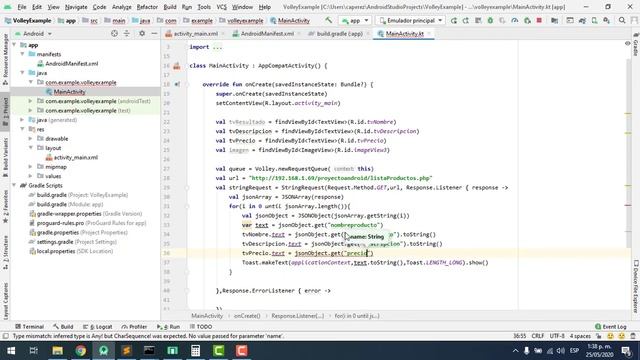The image size is (640, 360).
Task: Click the green Debug bug icon
Action: tap(490, 20)
